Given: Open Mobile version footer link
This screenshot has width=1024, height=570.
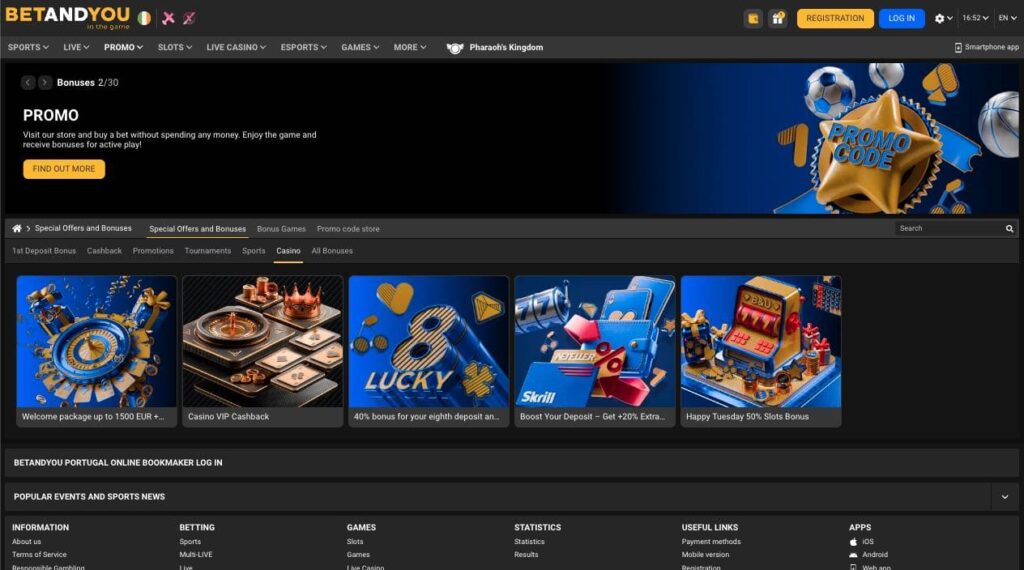Looking at the screenshot, I should pos(705,555).
